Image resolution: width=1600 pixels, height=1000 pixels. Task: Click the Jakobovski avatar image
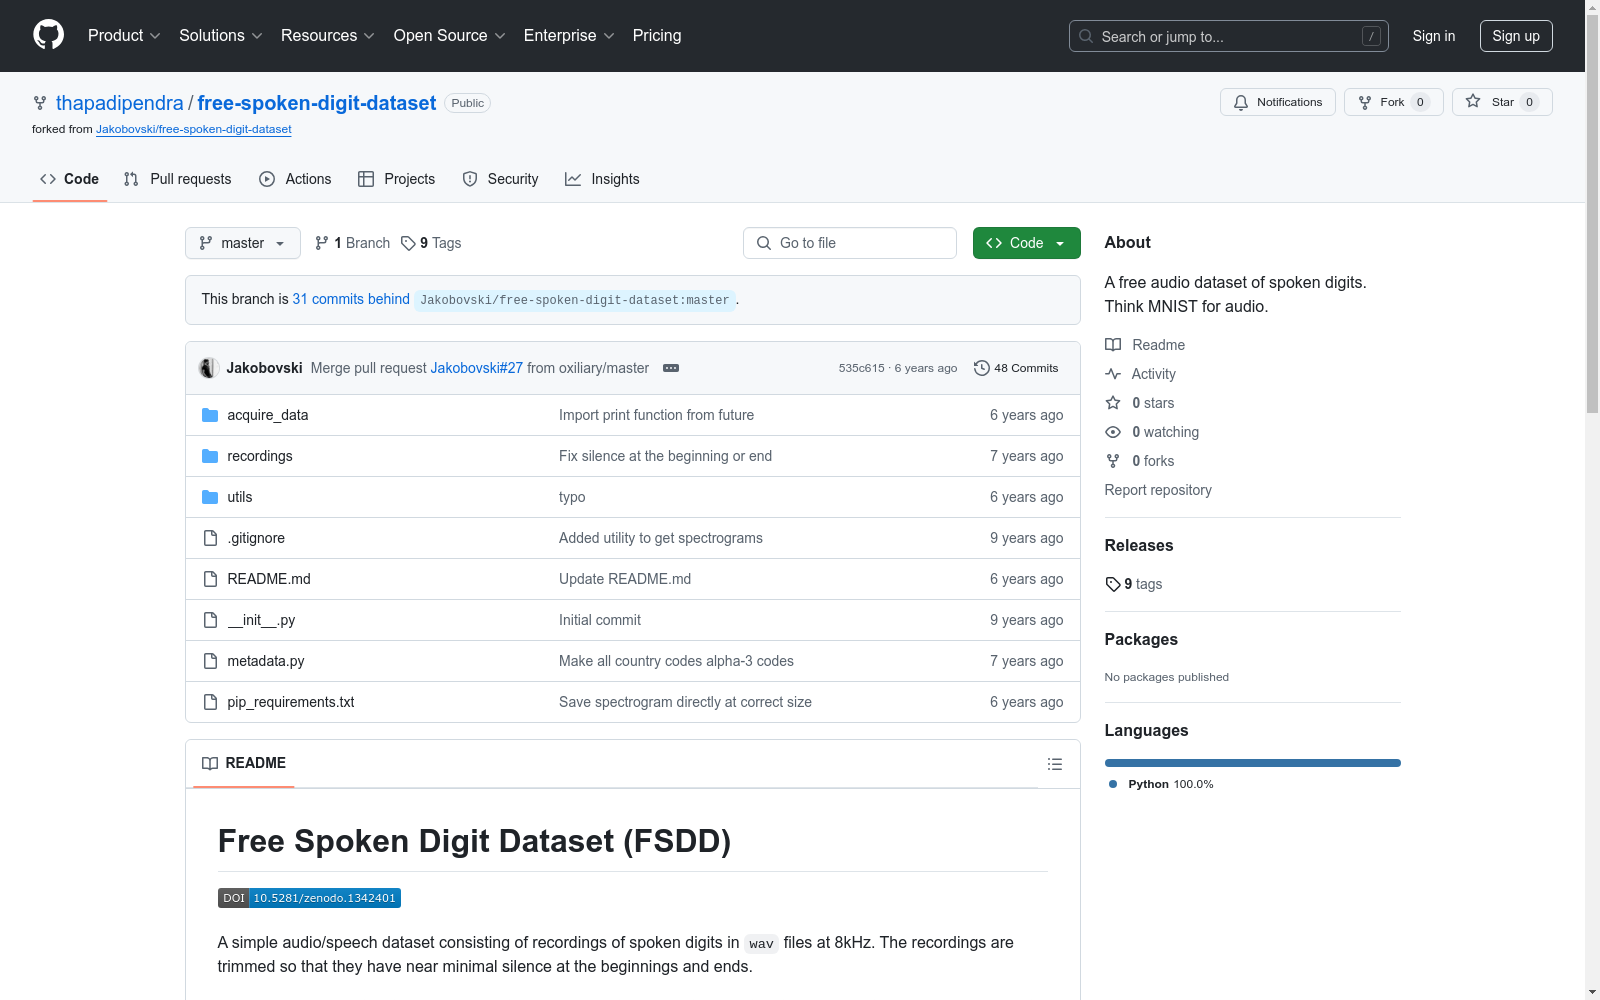pos(209,368)
